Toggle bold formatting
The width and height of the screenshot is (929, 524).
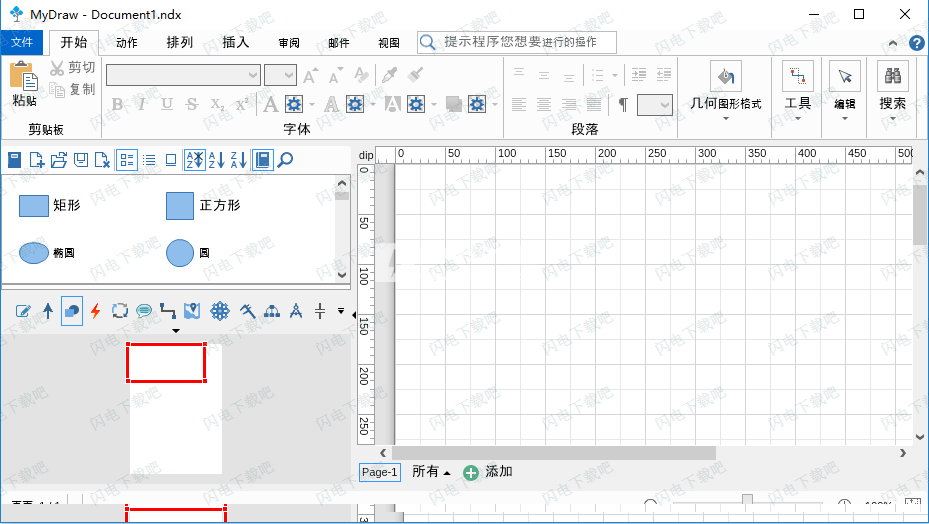click(x=117, y=105)
